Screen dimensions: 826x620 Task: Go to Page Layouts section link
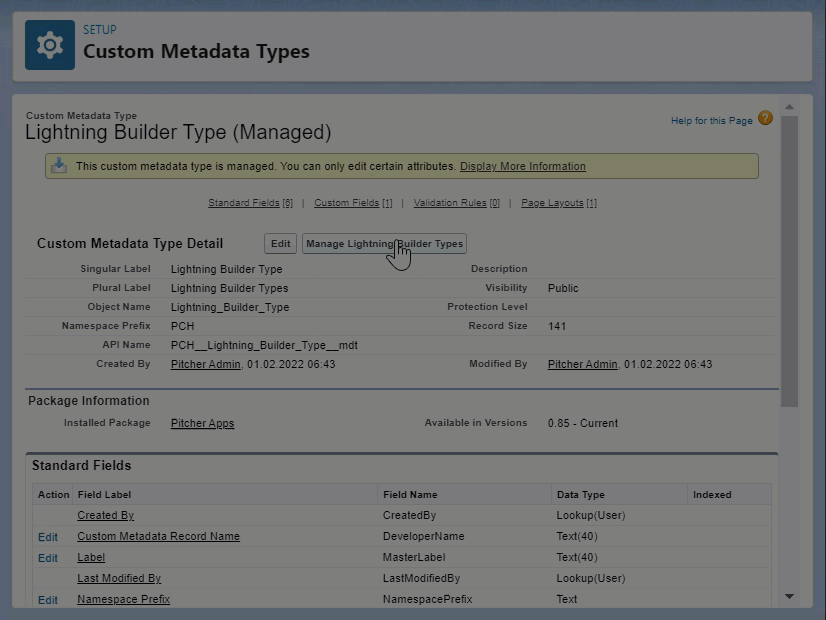[558, 203]
